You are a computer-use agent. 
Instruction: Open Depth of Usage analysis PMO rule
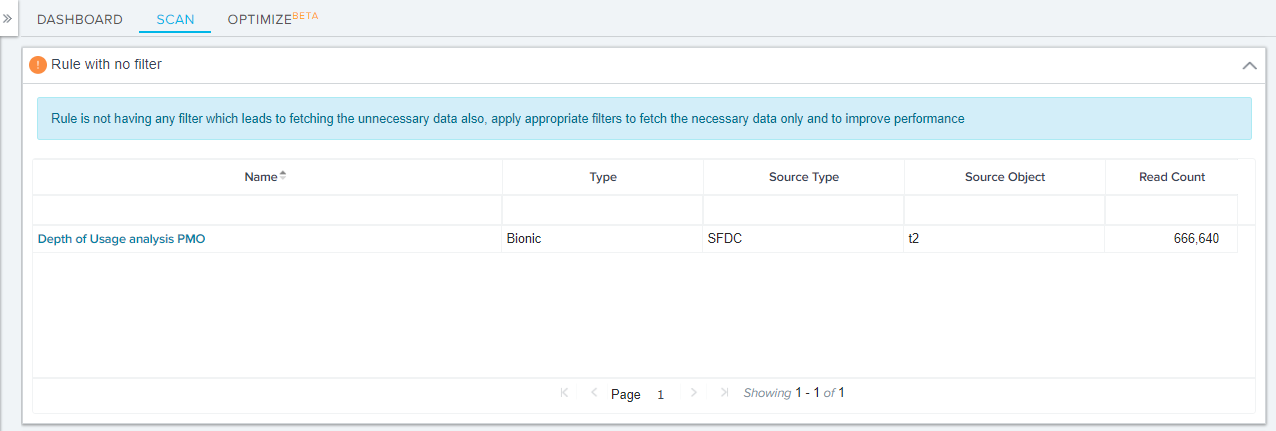[122, 239]
